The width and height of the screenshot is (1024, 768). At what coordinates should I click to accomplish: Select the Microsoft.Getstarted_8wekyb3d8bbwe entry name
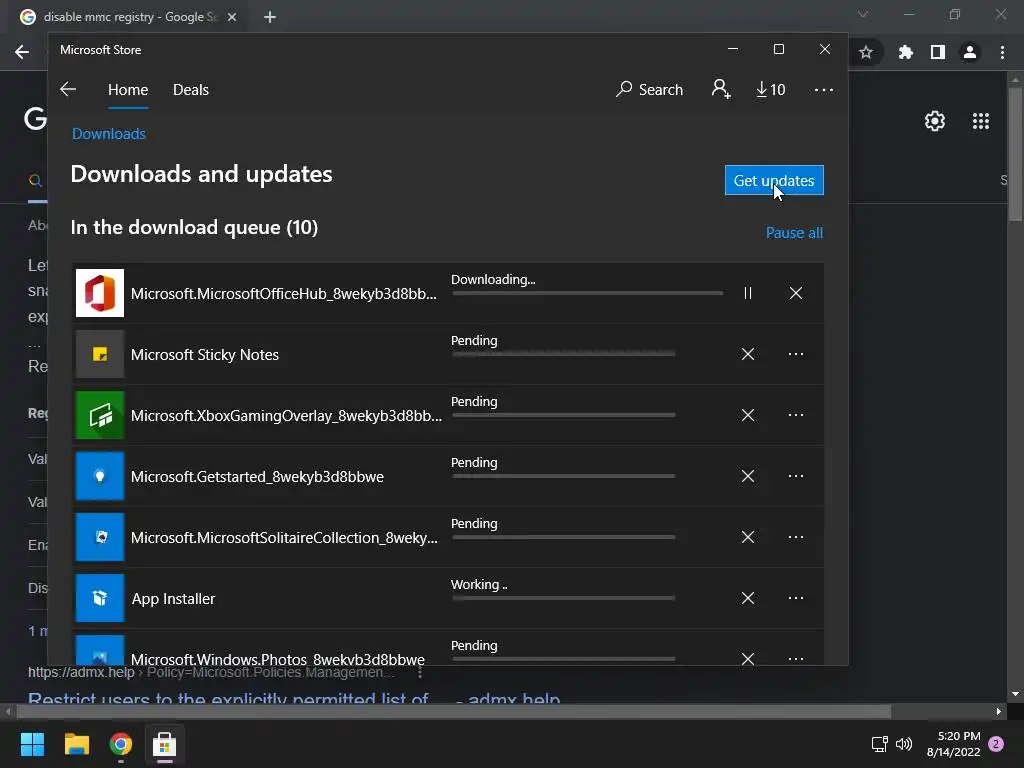(x=257, y=477)
